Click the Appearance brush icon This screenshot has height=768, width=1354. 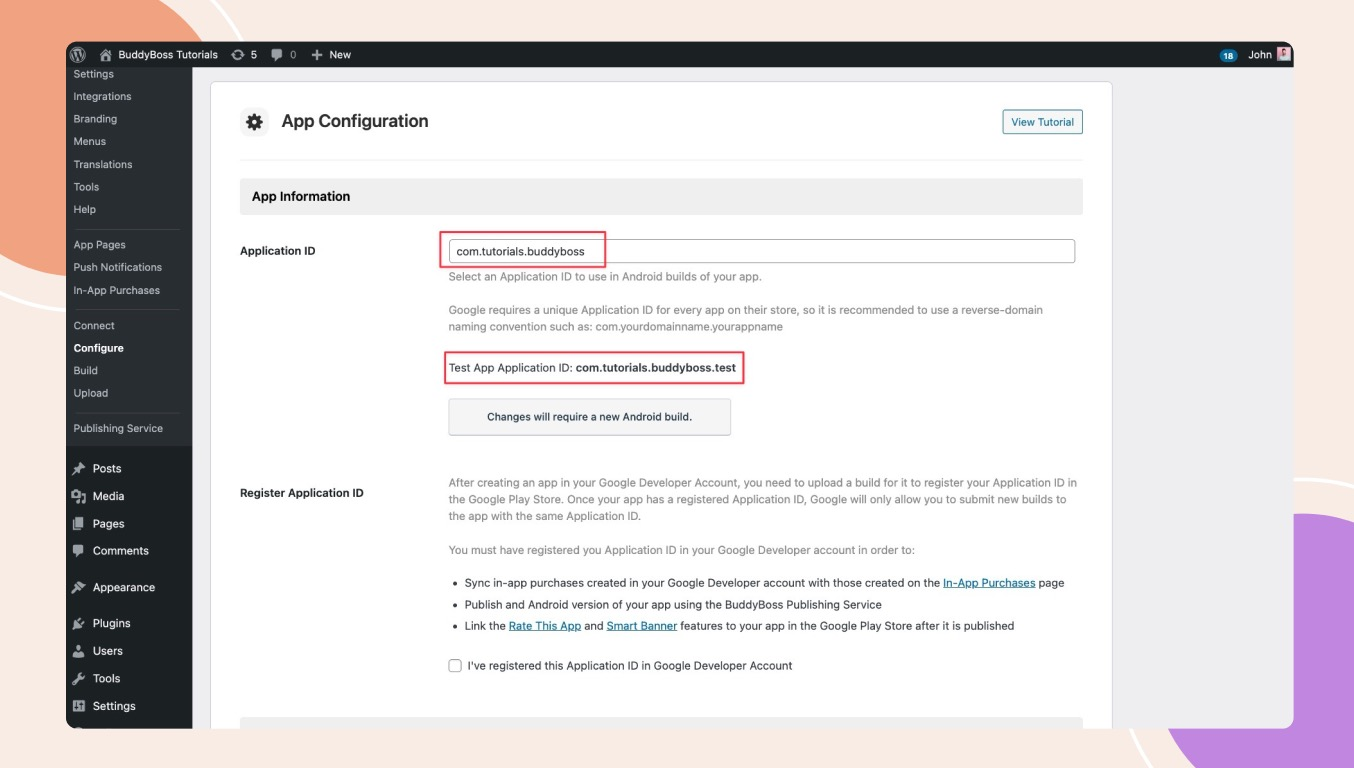79,588
